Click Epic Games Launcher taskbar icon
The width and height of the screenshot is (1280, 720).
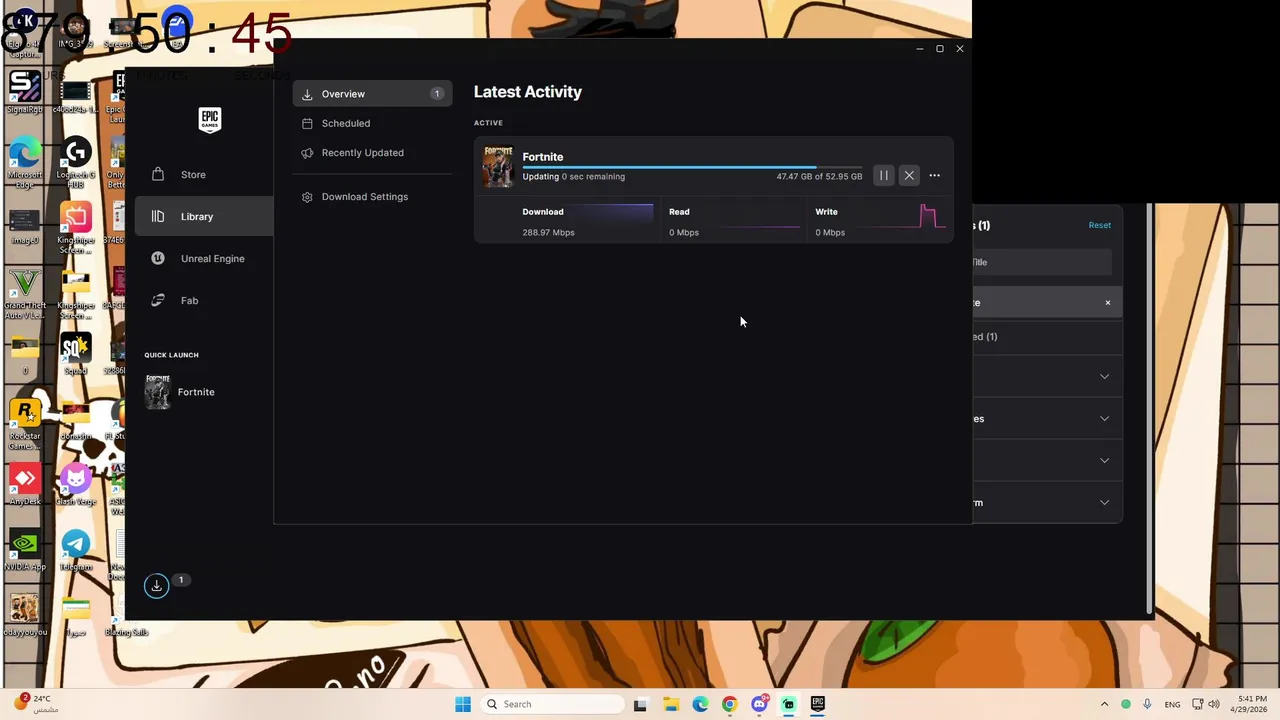tap(818, 704)
